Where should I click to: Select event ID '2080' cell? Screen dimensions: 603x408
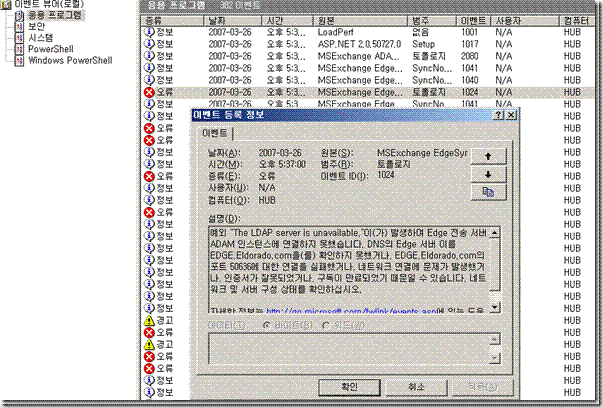point(470,56)
